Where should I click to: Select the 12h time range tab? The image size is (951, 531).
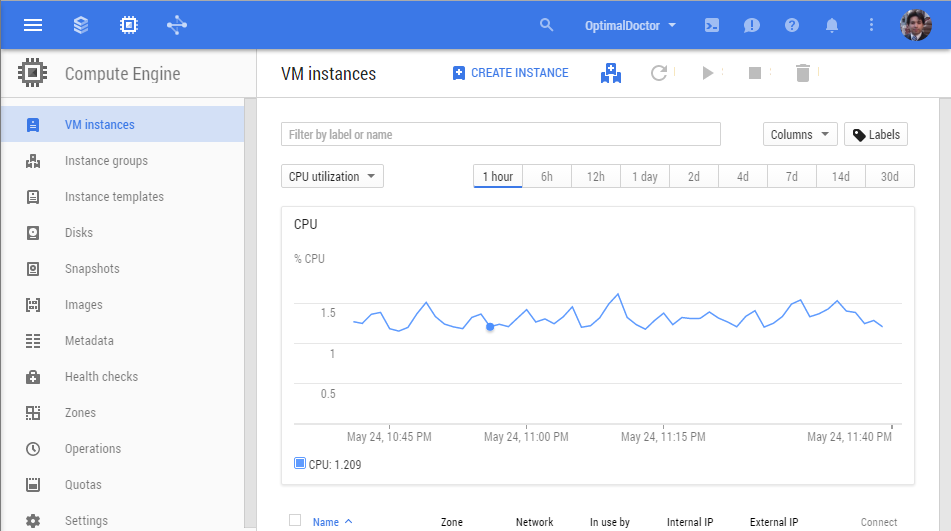[596, 176]
